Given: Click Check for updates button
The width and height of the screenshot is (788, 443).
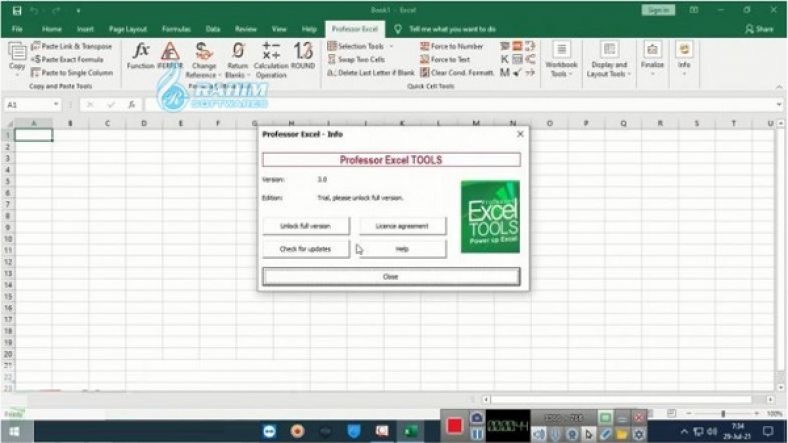Looking at the screenshot, I should [305, 249].
